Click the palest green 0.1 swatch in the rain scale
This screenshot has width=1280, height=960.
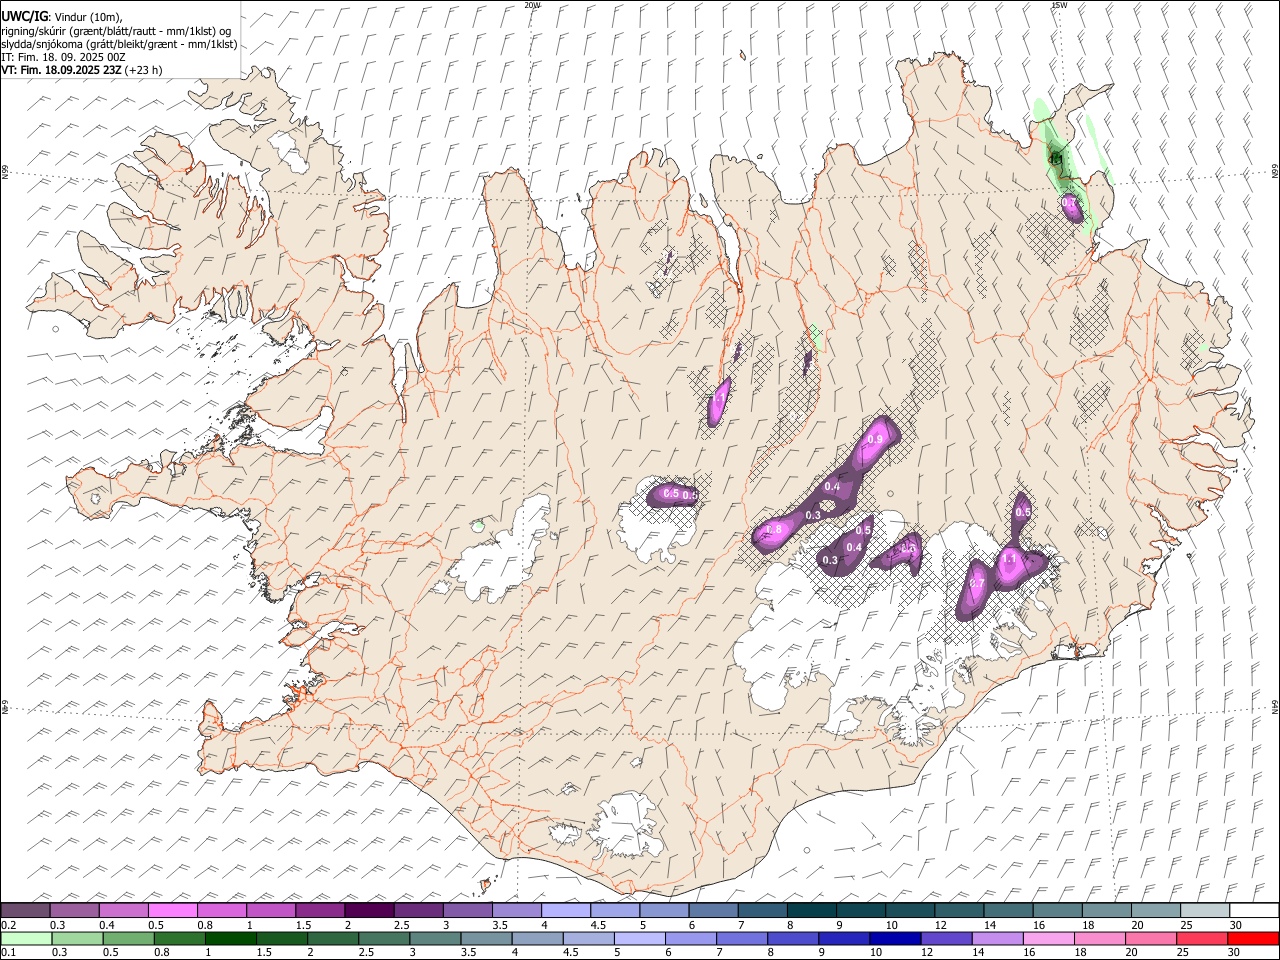point(26,939)
